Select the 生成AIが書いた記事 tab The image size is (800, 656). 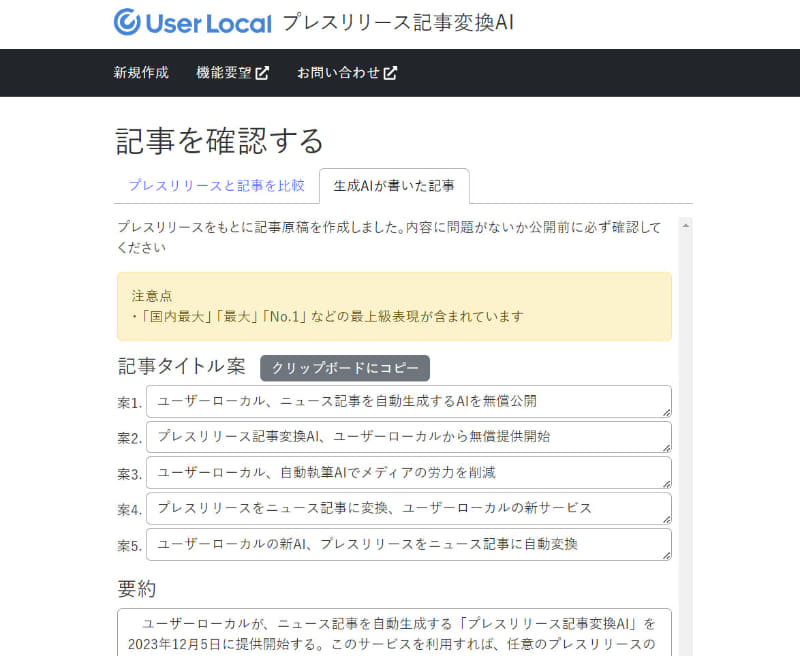click(394, 186)
